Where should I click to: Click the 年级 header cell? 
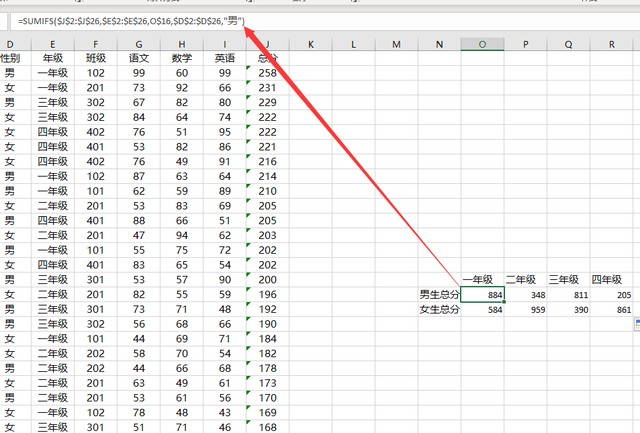53,58
